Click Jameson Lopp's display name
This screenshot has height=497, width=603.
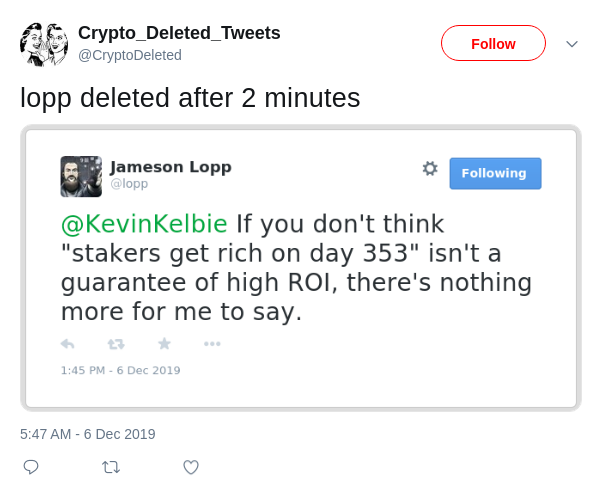pos(171,167)
